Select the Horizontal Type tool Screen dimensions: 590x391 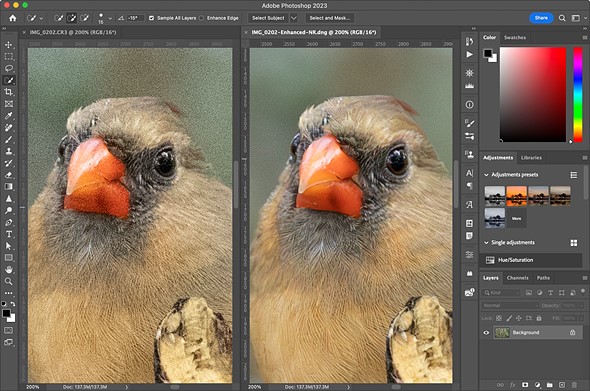pos(9,234)
